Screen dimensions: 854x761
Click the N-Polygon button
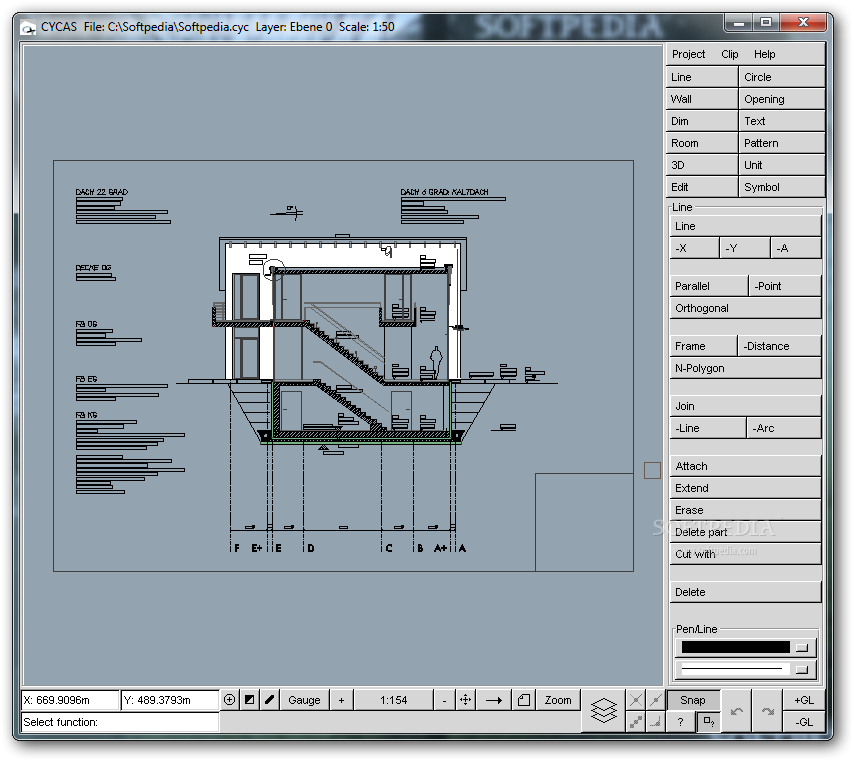745,368
